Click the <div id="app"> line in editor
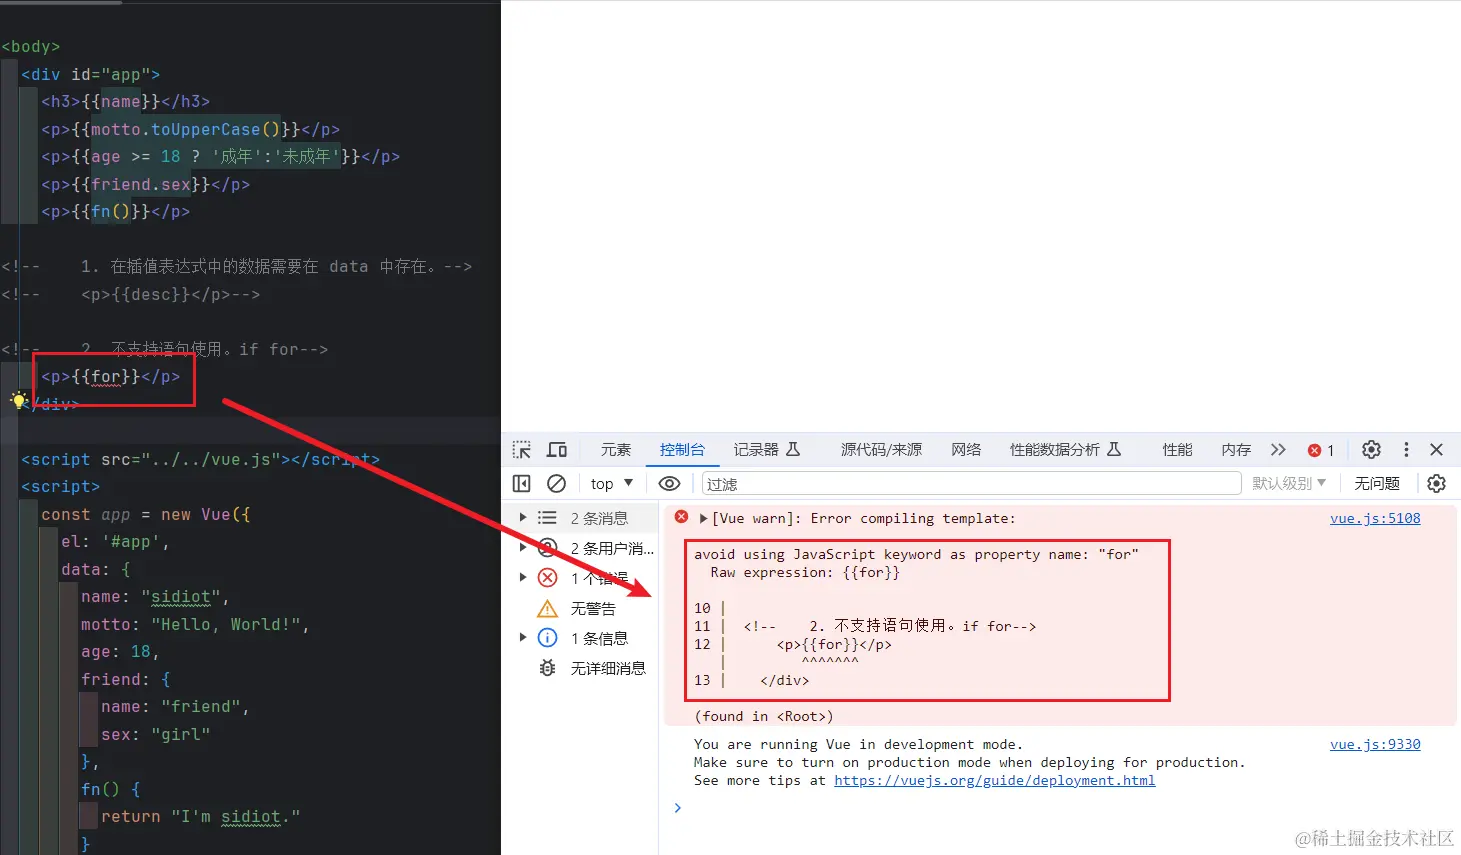Image resolution: width=1461 pixels, height=855 pixels. click(x=90, y=74)
